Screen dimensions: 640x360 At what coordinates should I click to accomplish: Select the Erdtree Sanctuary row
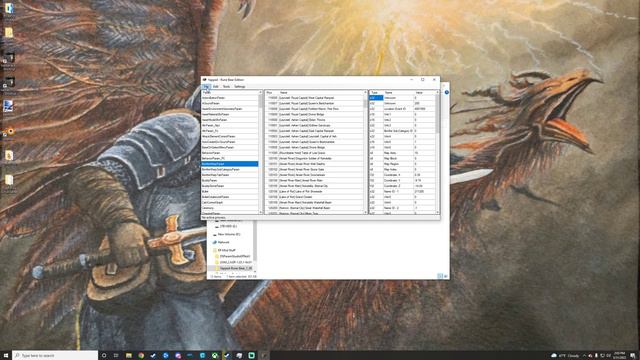coord(314,125)
